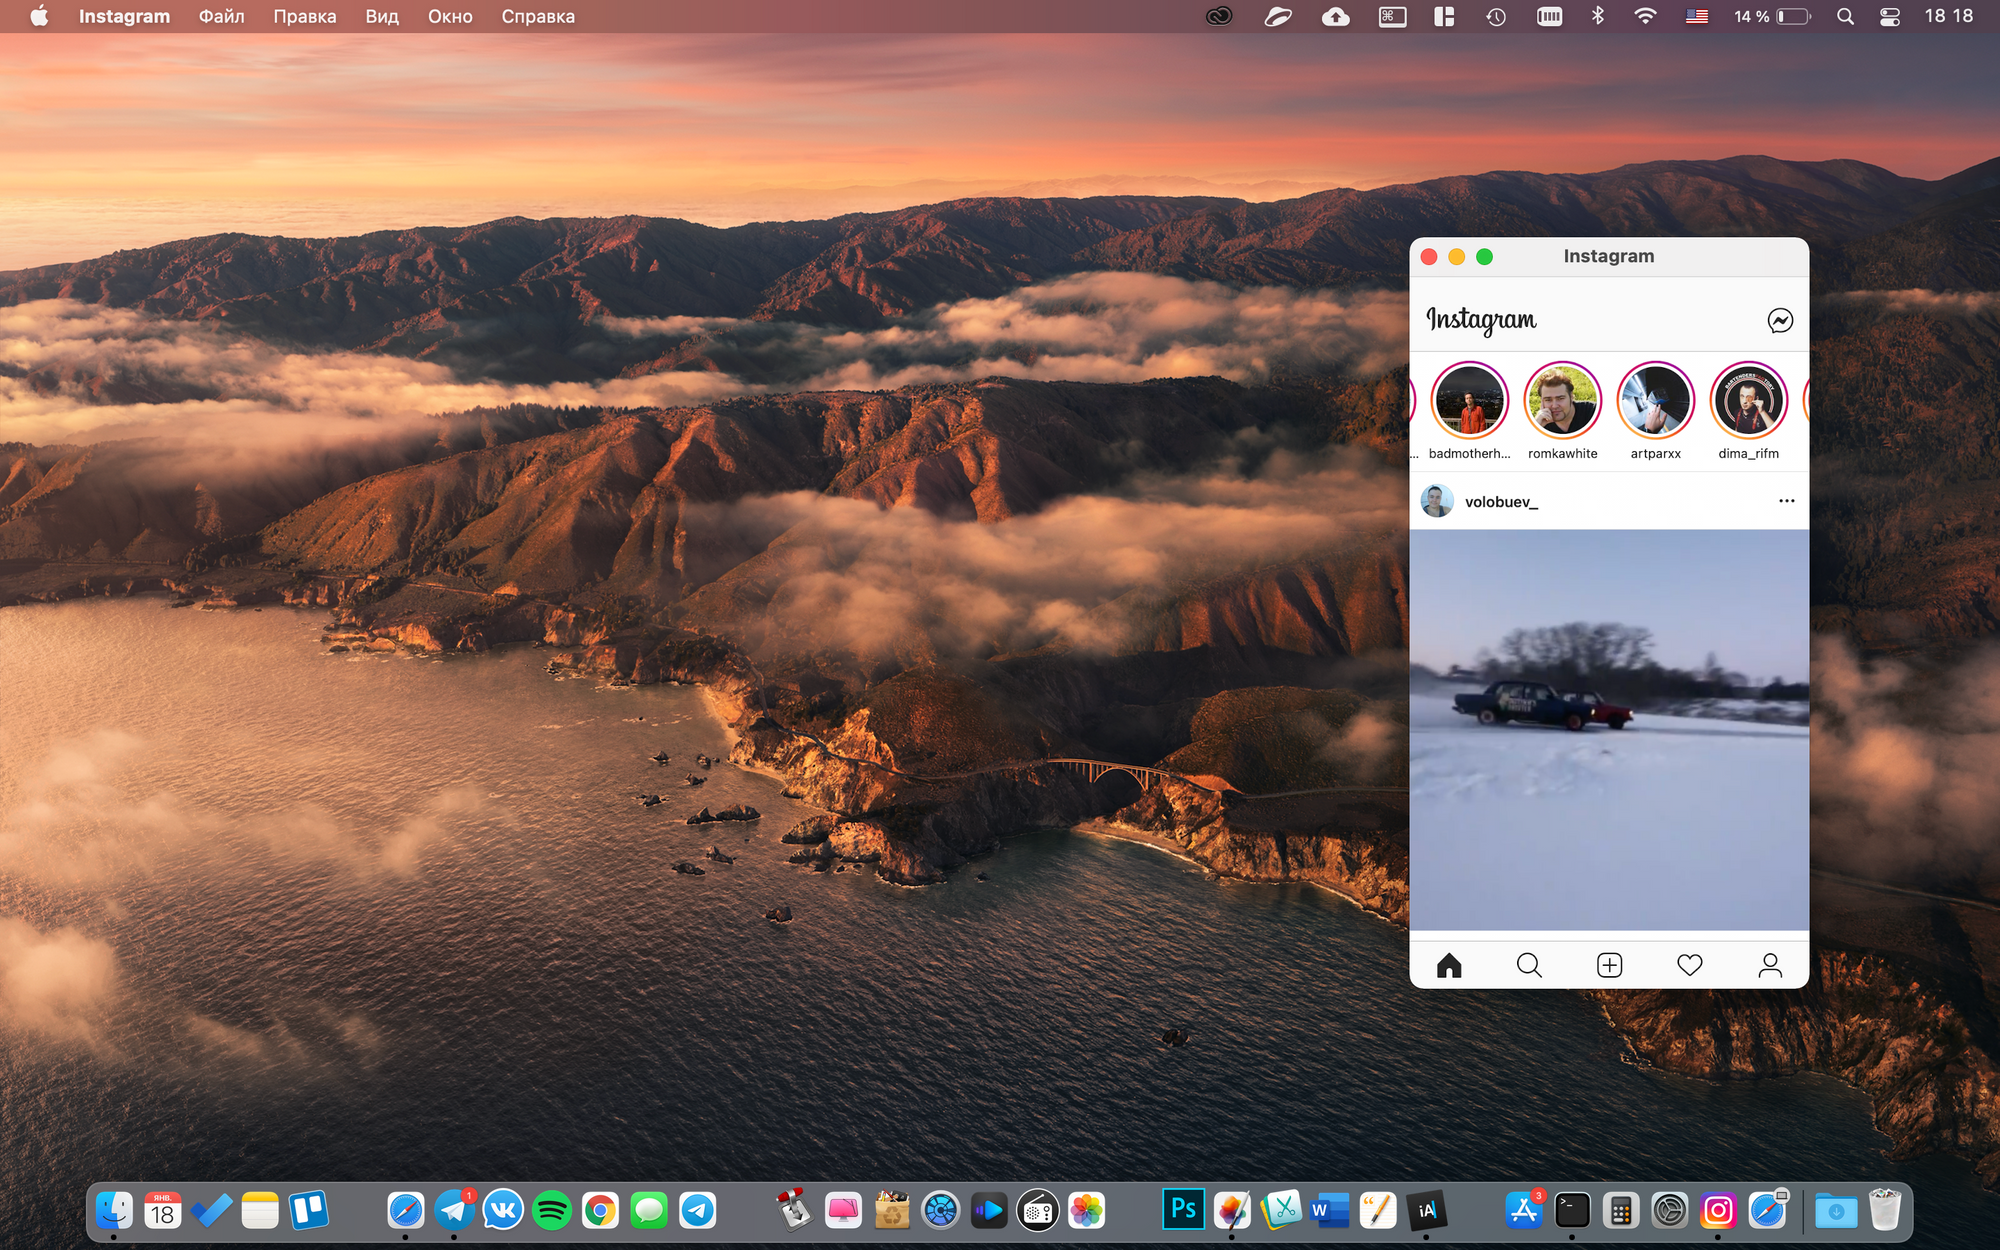The width and height of the screenshot is (2000, 1250).
Task: Open the Справка menu
Action: tap(538, 16)
